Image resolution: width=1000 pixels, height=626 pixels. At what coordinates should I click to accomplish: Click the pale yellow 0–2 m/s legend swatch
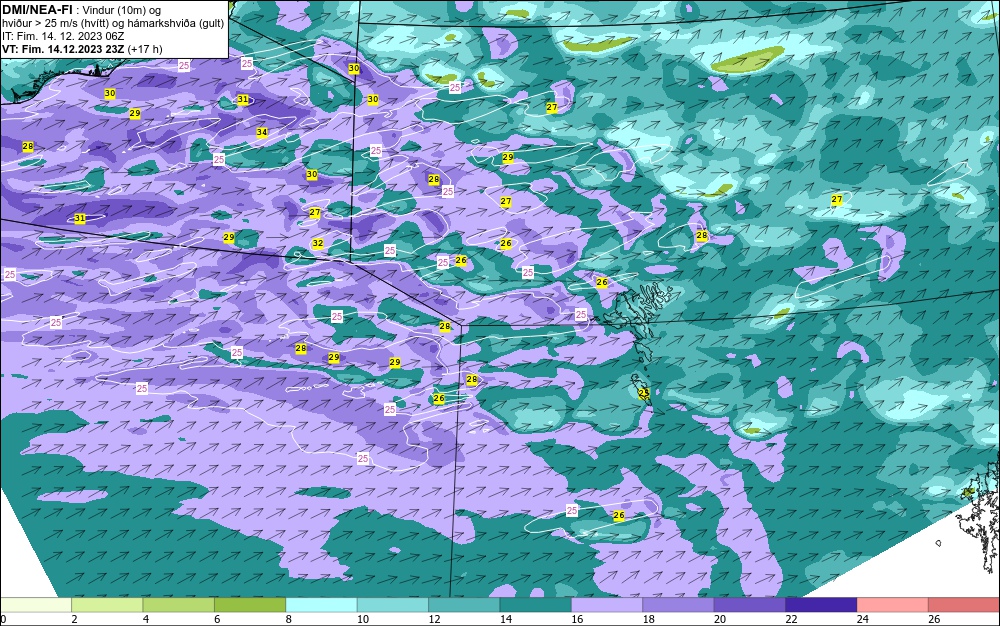coord(36,605)
